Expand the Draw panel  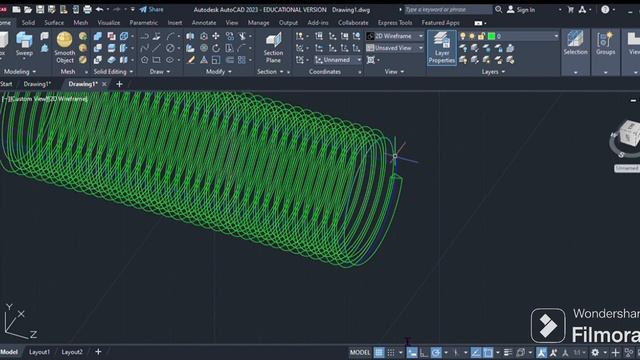160,72
